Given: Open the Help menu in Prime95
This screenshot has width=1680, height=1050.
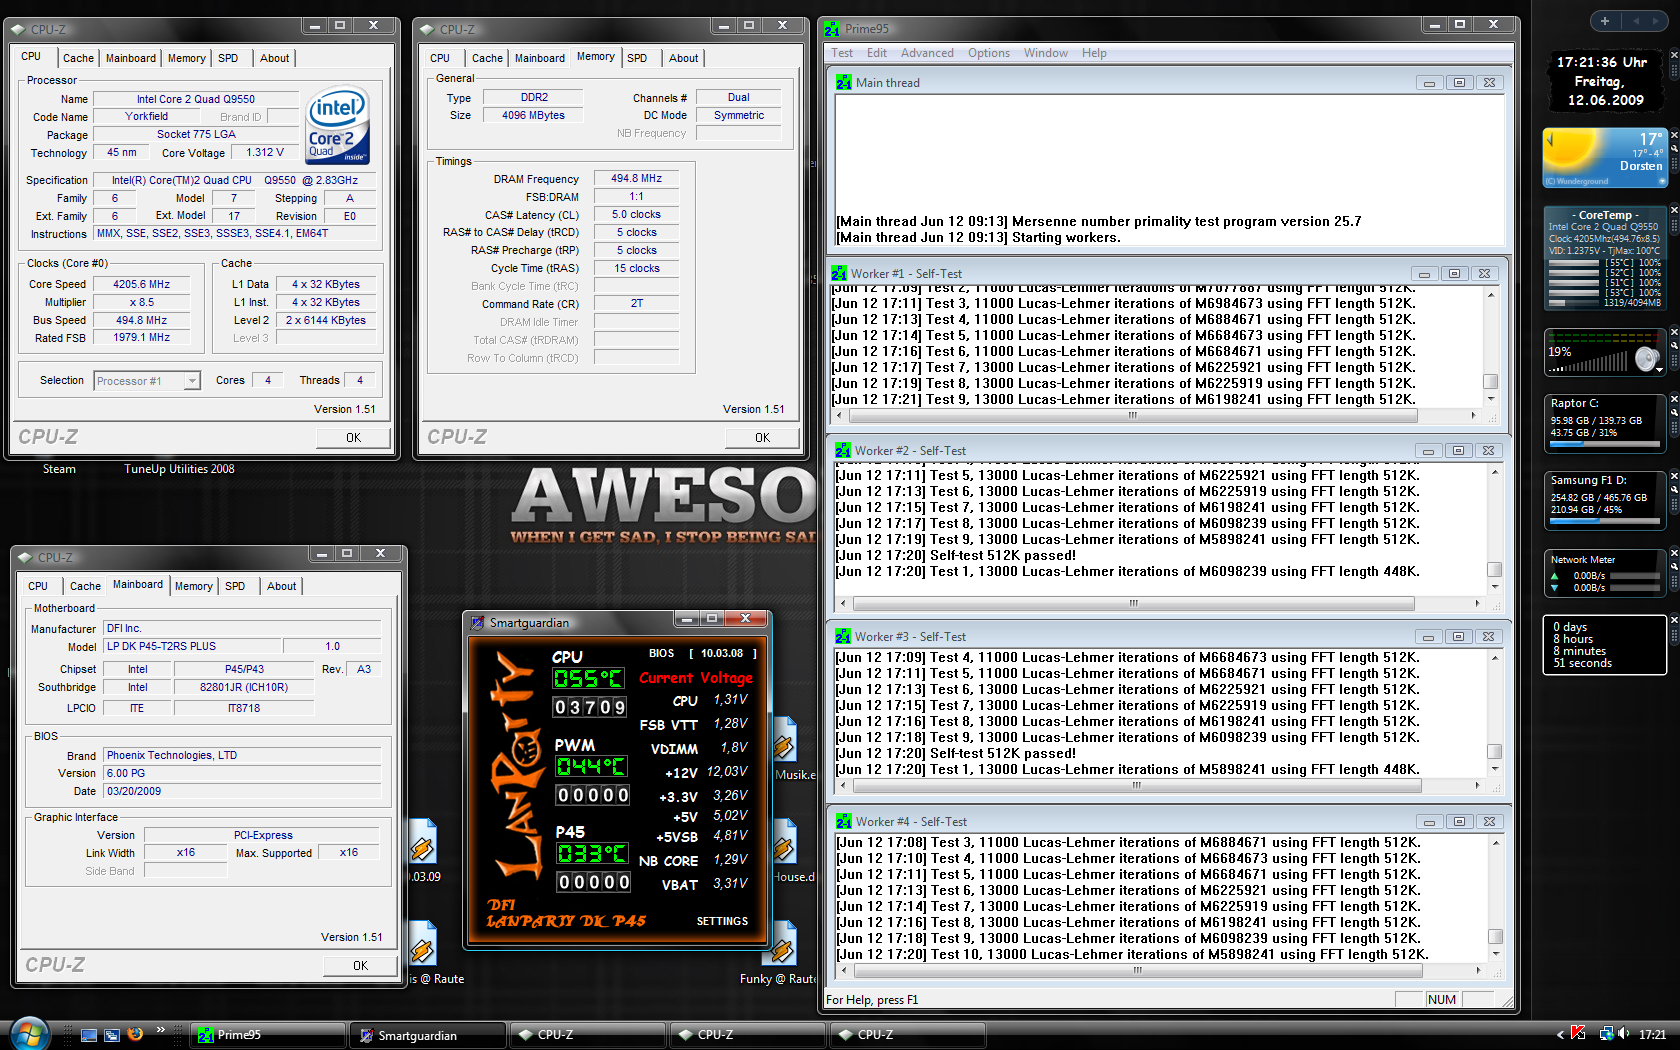Looking at the screenshot, I should (1094, 53).
